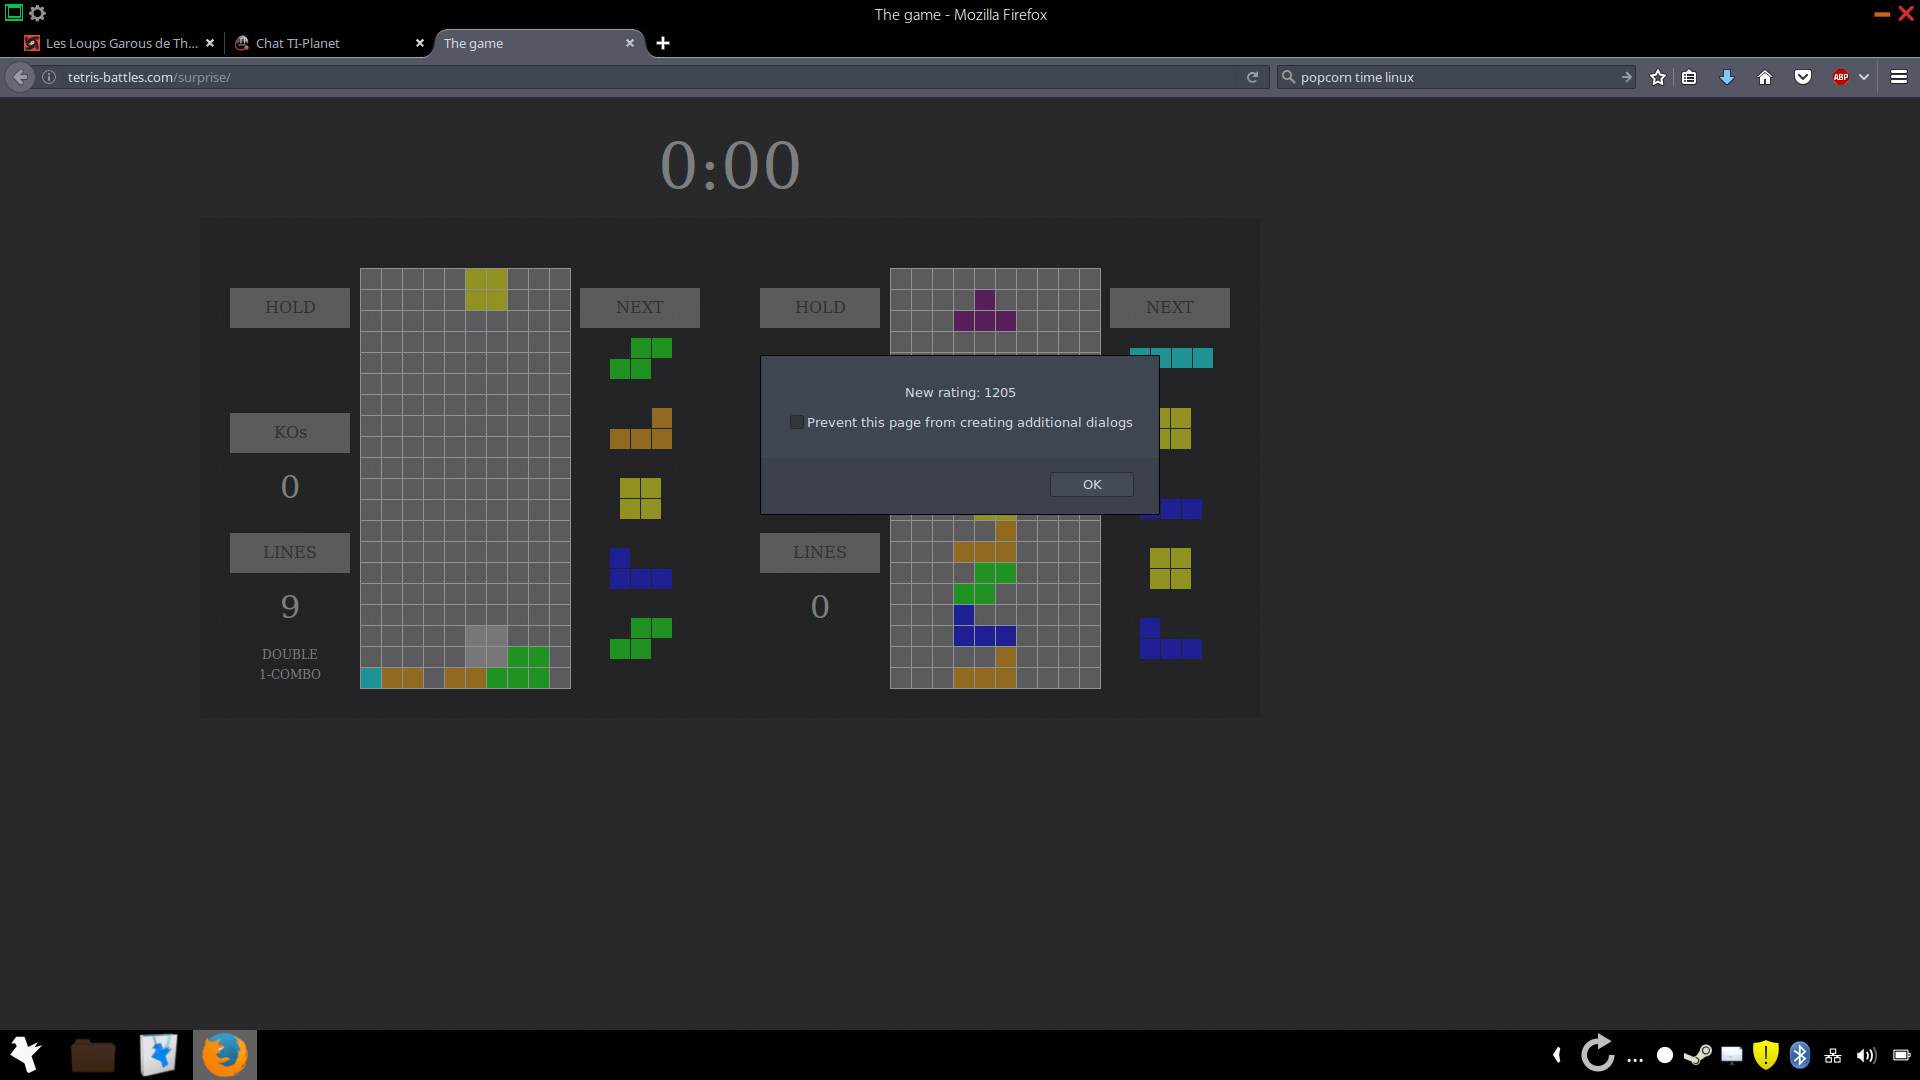The width and height of the screenshot is (1920, 1080).
Task: Click the right player's NEXT label
Action: pos(1170,308)
